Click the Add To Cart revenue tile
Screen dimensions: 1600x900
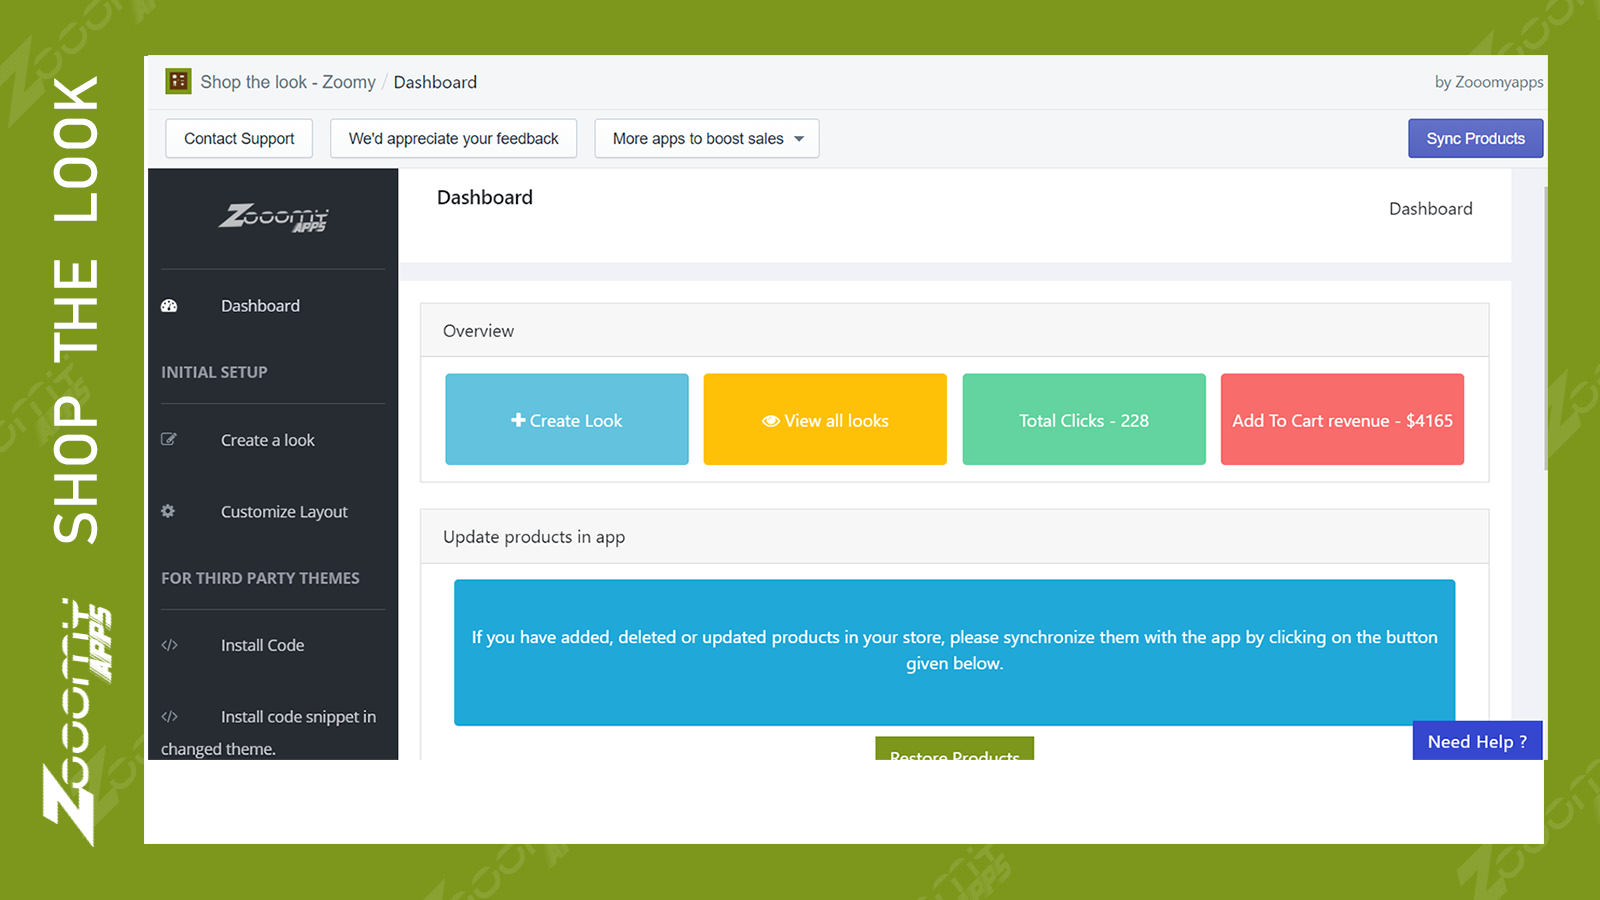pyautogui.click(x=1342, y=419)
